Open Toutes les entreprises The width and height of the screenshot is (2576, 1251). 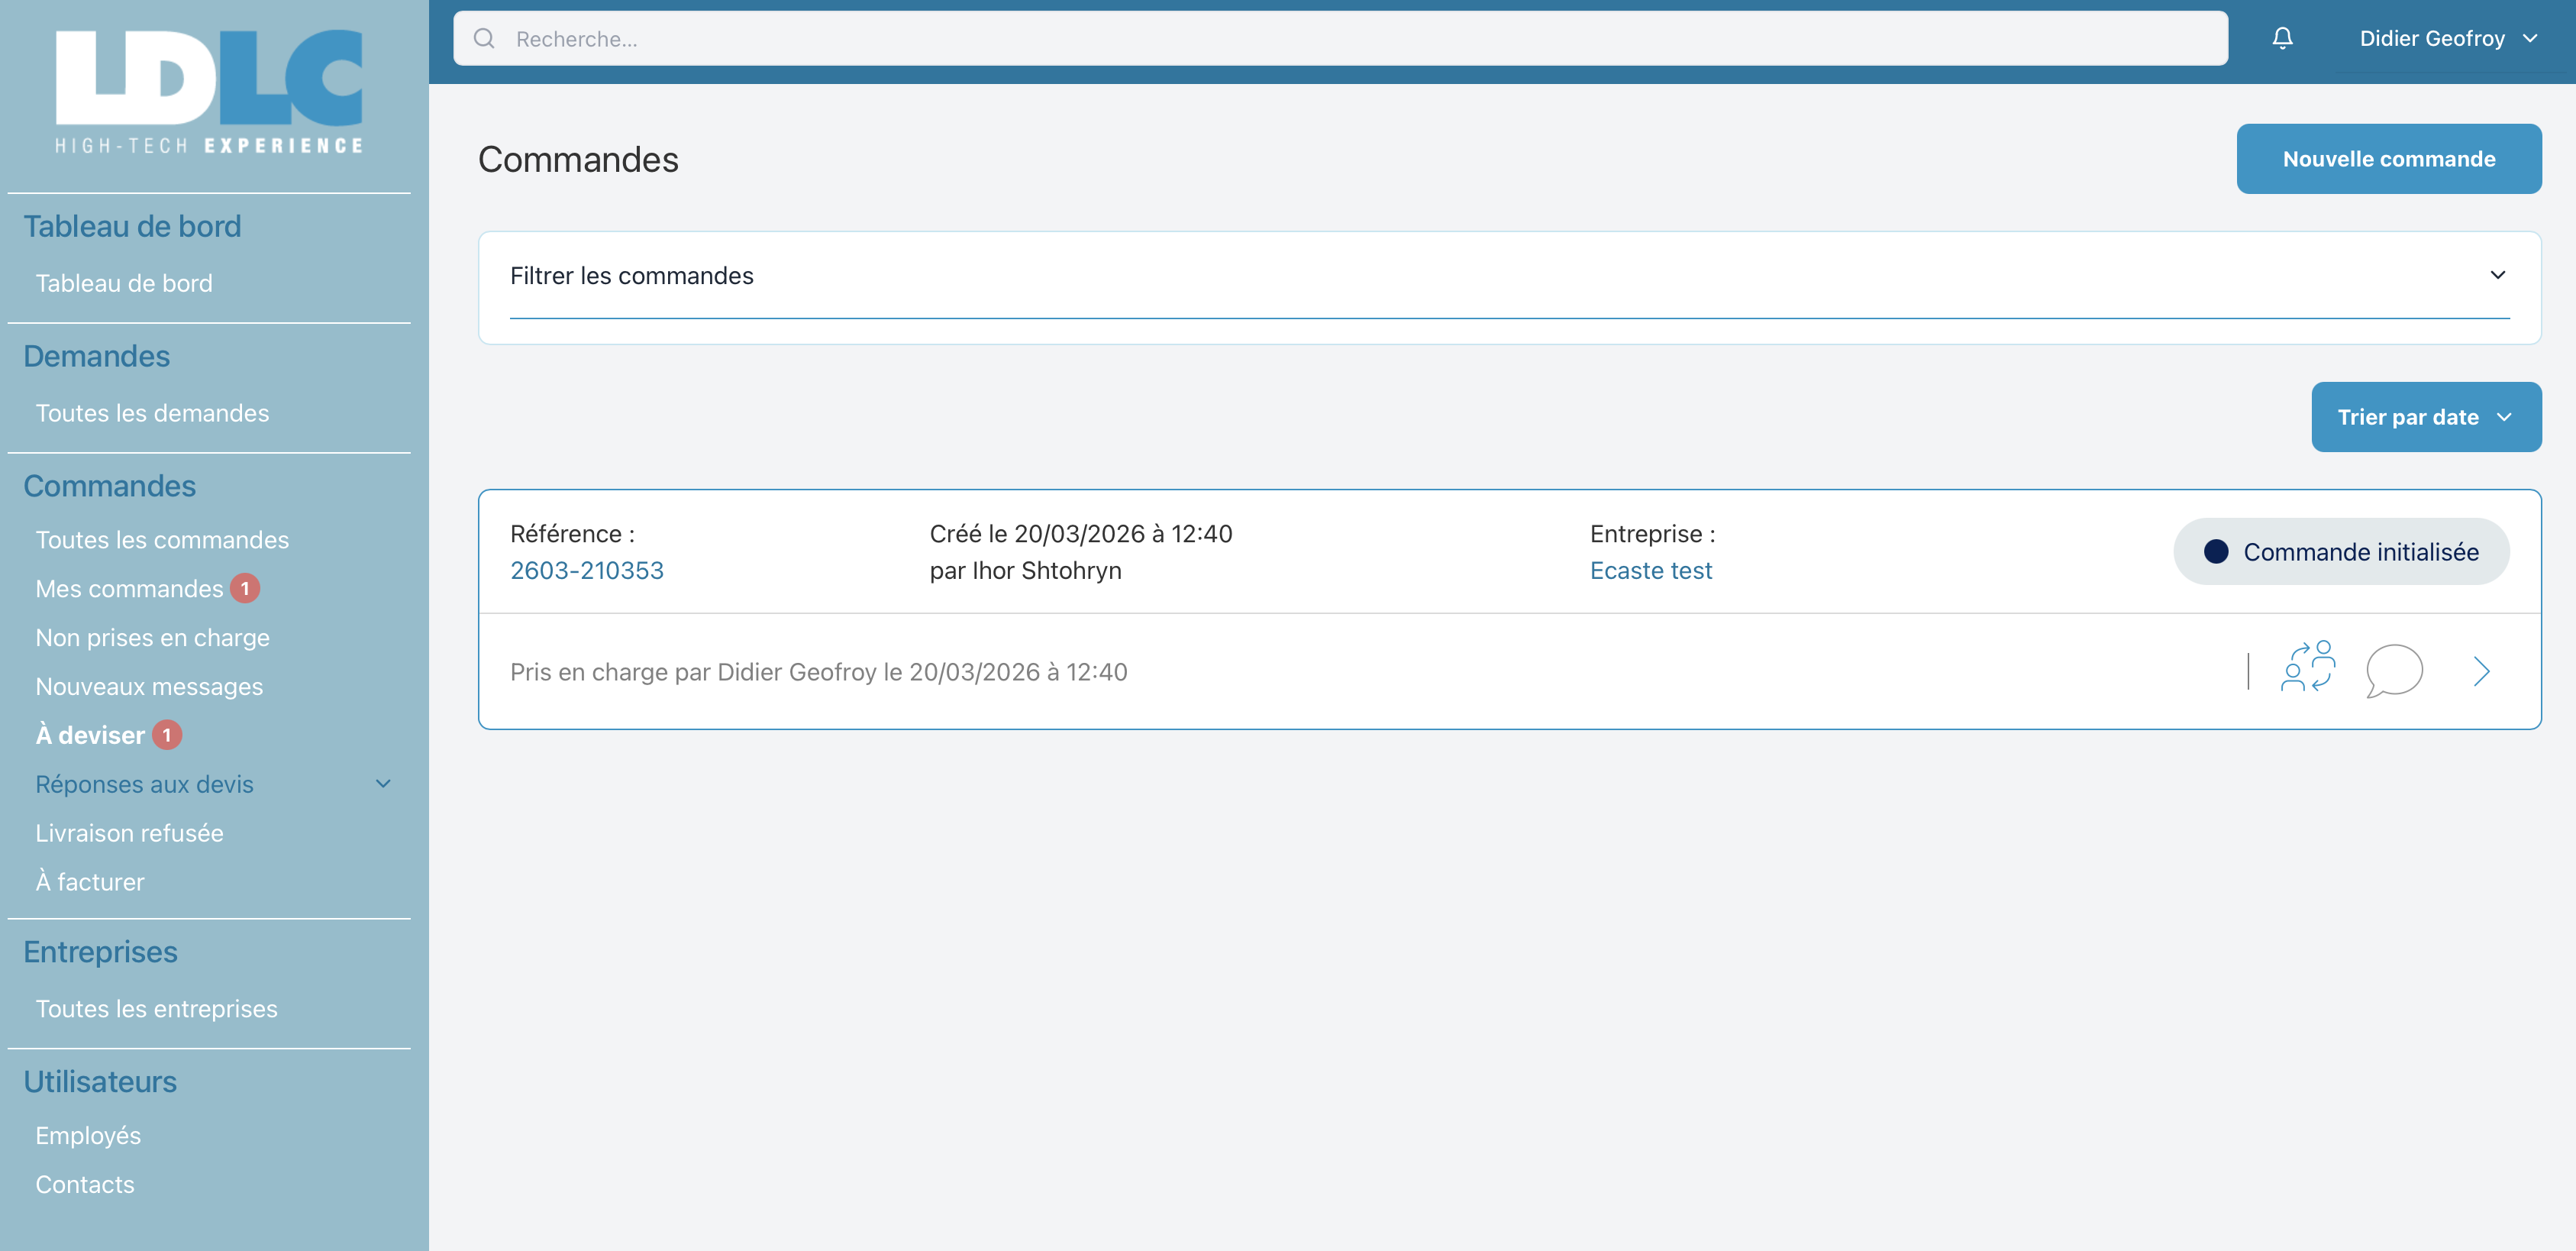tap(156, 1009)
